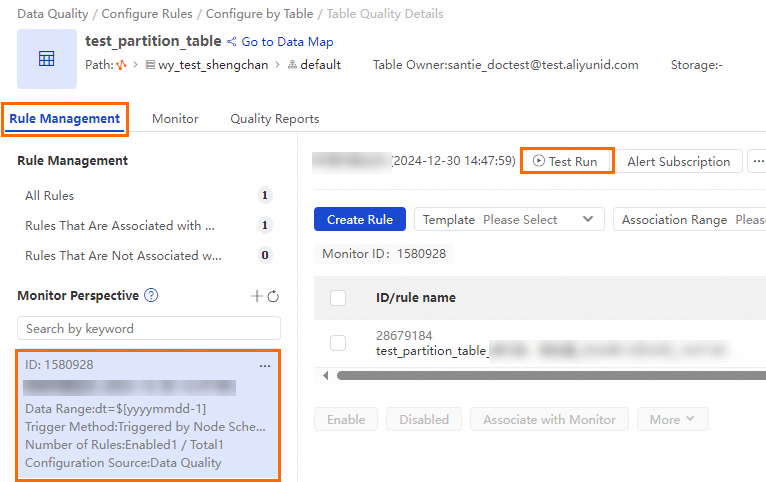
Task: Click the Create Rule button
Action: click(x=360, y=219)
